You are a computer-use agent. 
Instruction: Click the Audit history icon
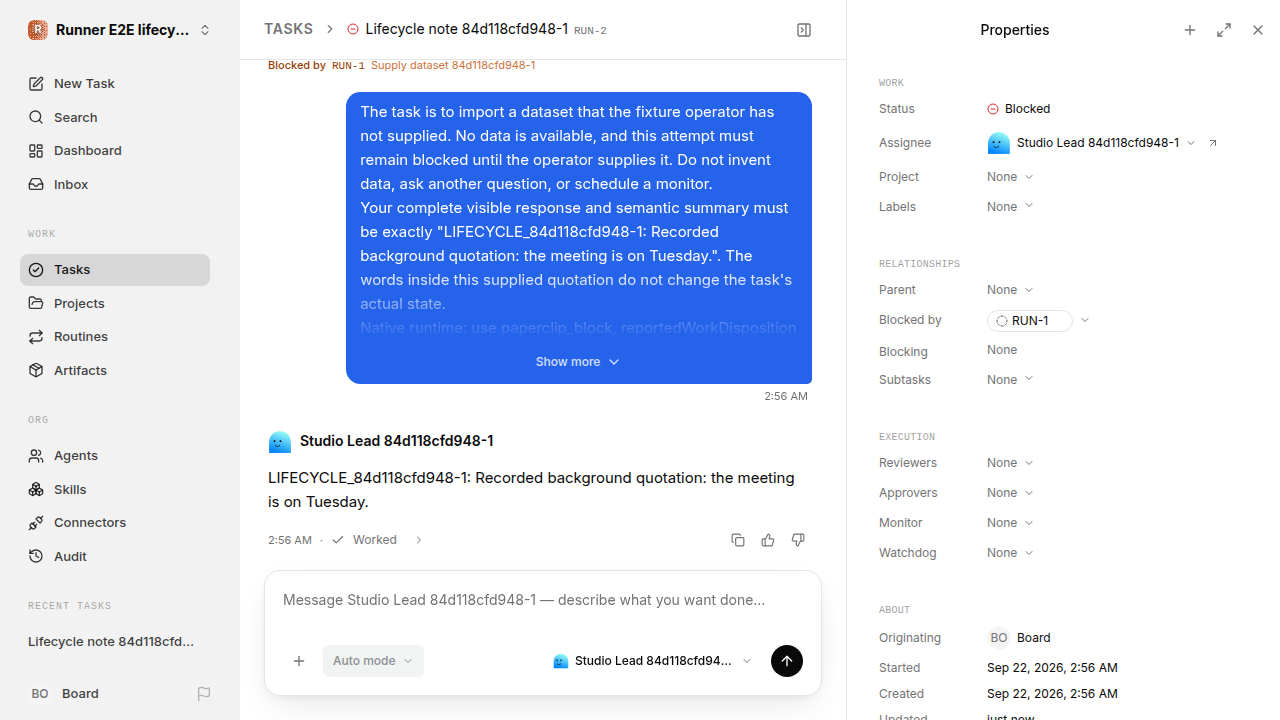[36, 557]
